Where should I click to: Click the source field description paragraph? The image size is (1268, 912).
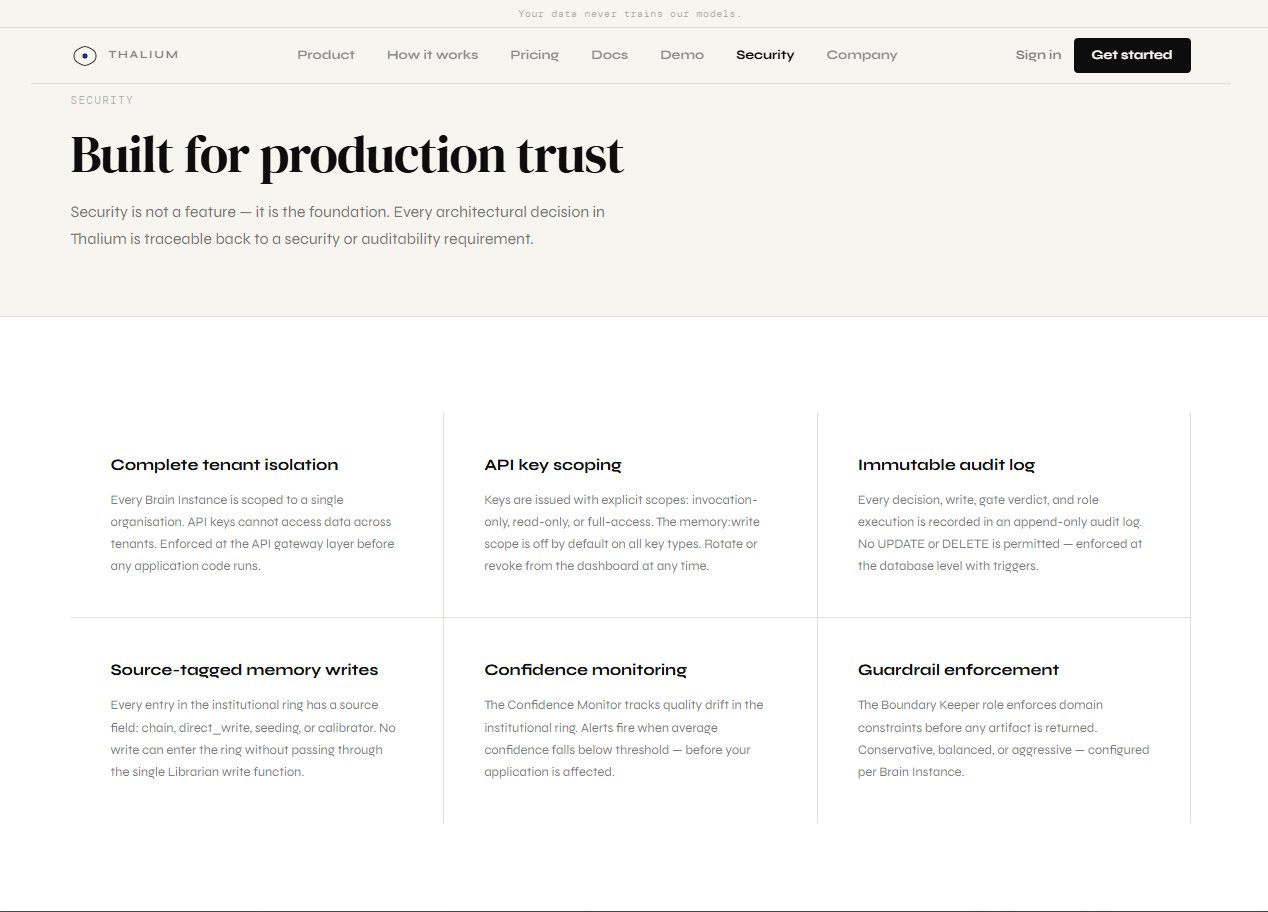[x=254, y=738]
